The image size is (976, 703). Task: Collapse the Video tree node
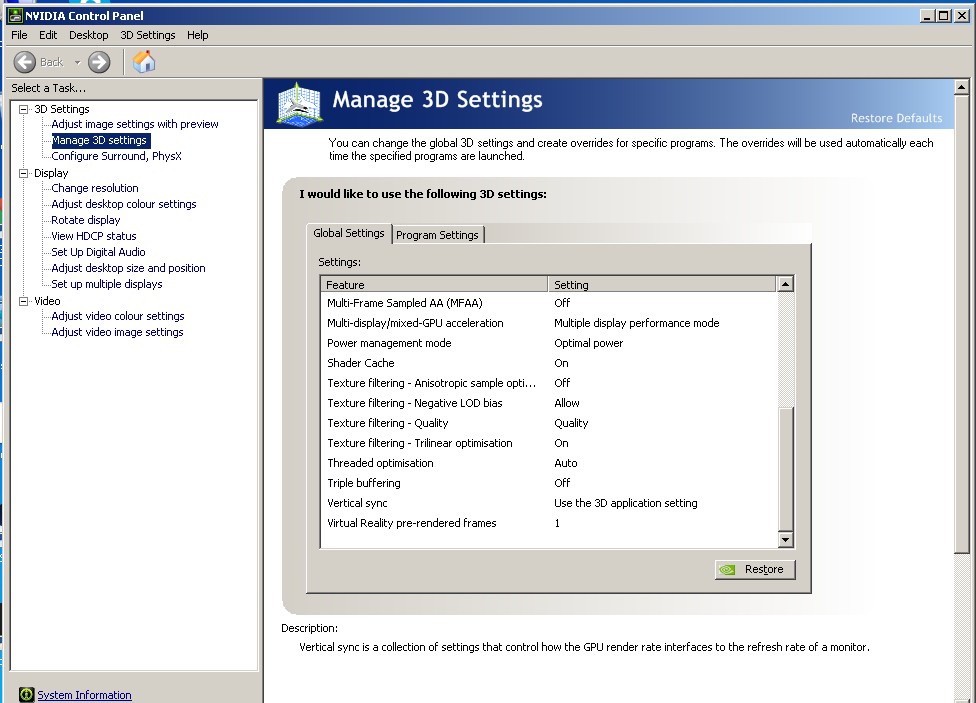click(x=24, y=301)
